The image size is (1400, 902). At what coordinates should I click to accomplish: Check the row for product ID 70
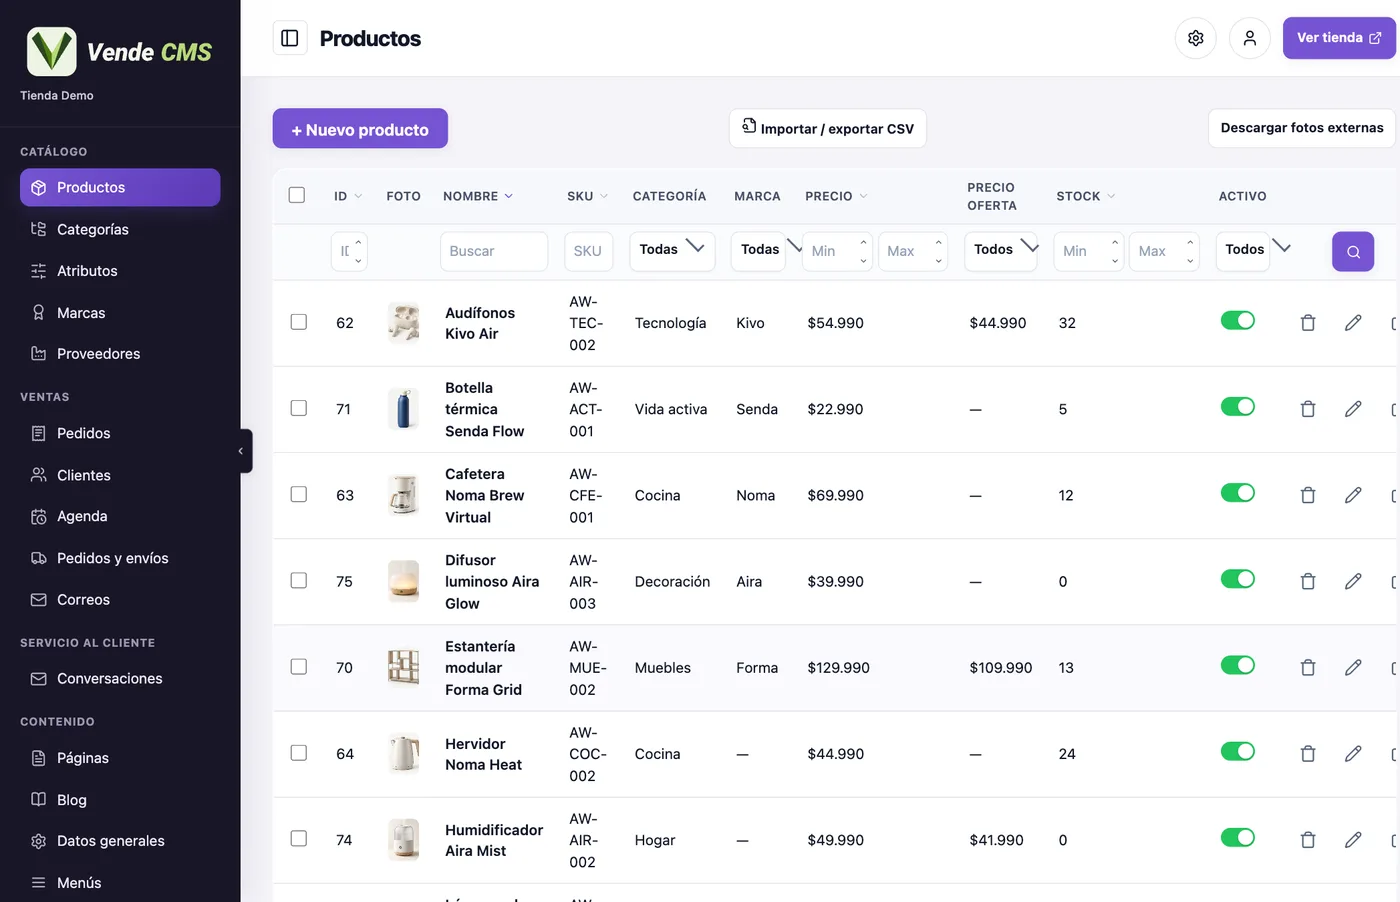pos(299,666)
